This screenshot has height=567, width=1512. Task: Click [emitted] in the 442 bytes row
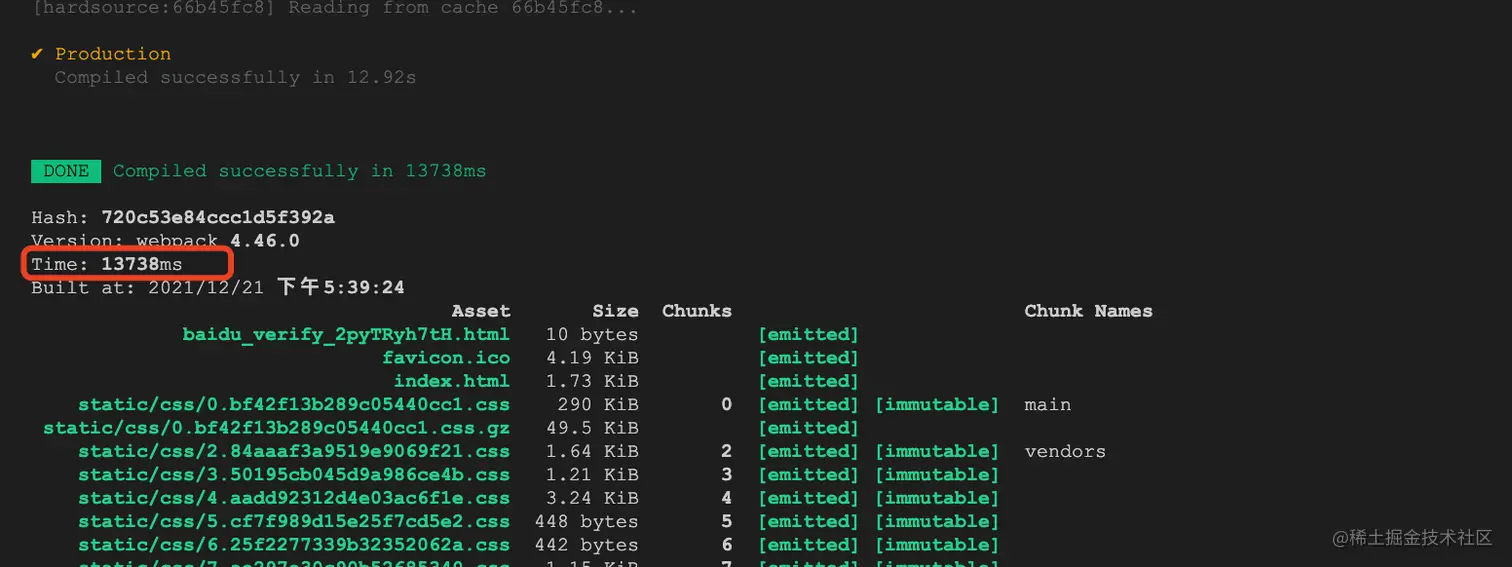808,545
